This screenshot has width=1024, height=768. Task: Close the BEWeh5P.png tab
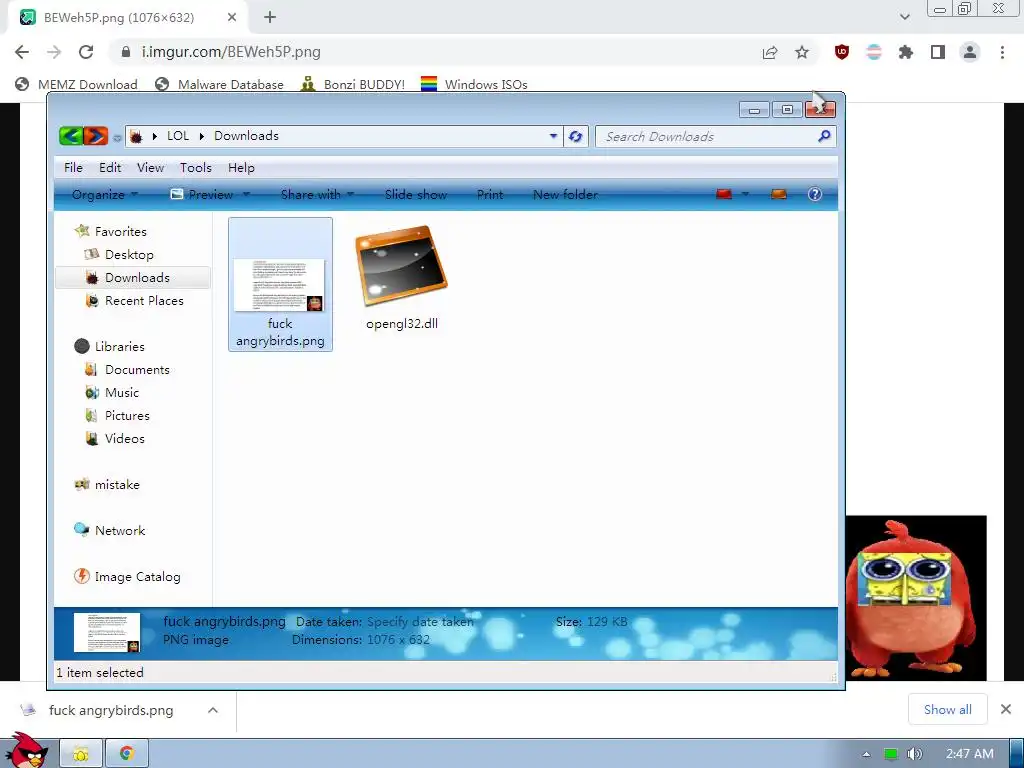pyautogui.click(x=232, y=18)
